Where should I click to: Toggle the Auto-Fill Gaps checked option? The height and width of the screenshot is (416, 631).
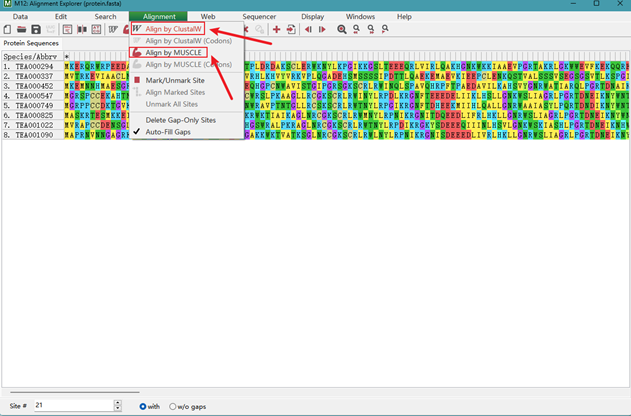tap(168, 132)
